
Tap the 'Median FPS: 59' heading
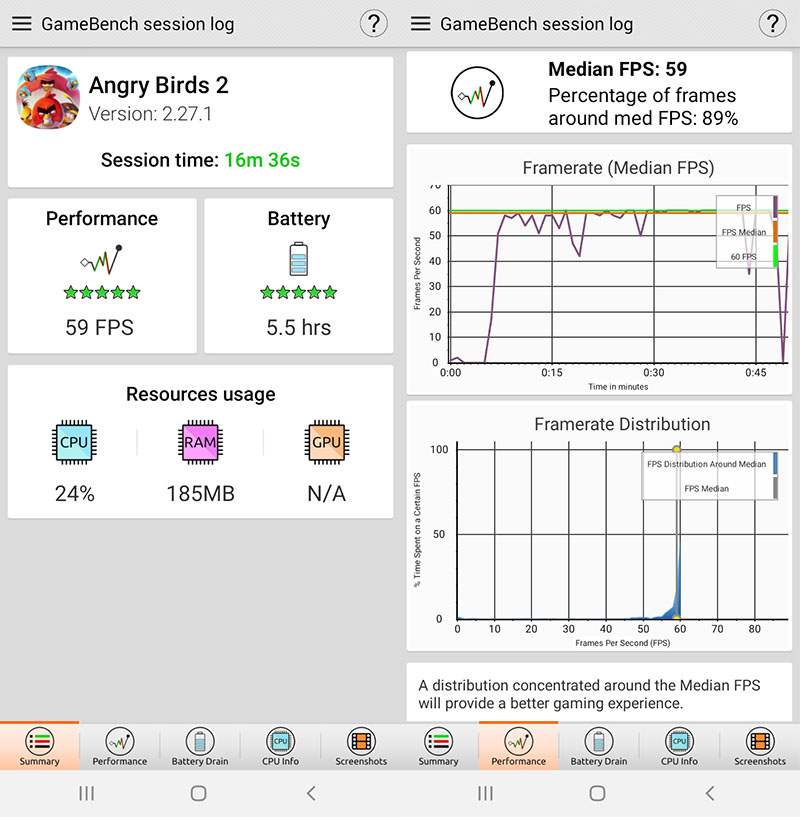[x=618, y=69]
